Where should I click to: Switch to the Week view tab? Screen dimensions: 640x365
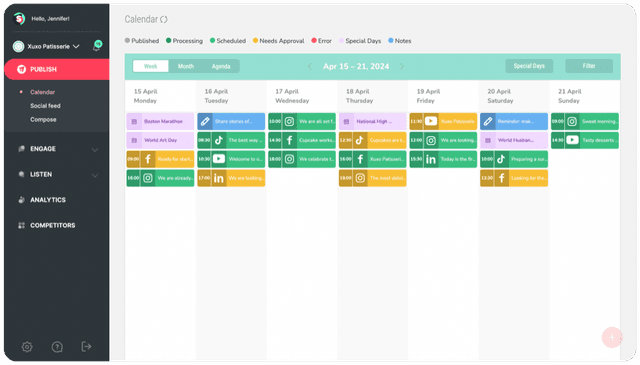151,66
